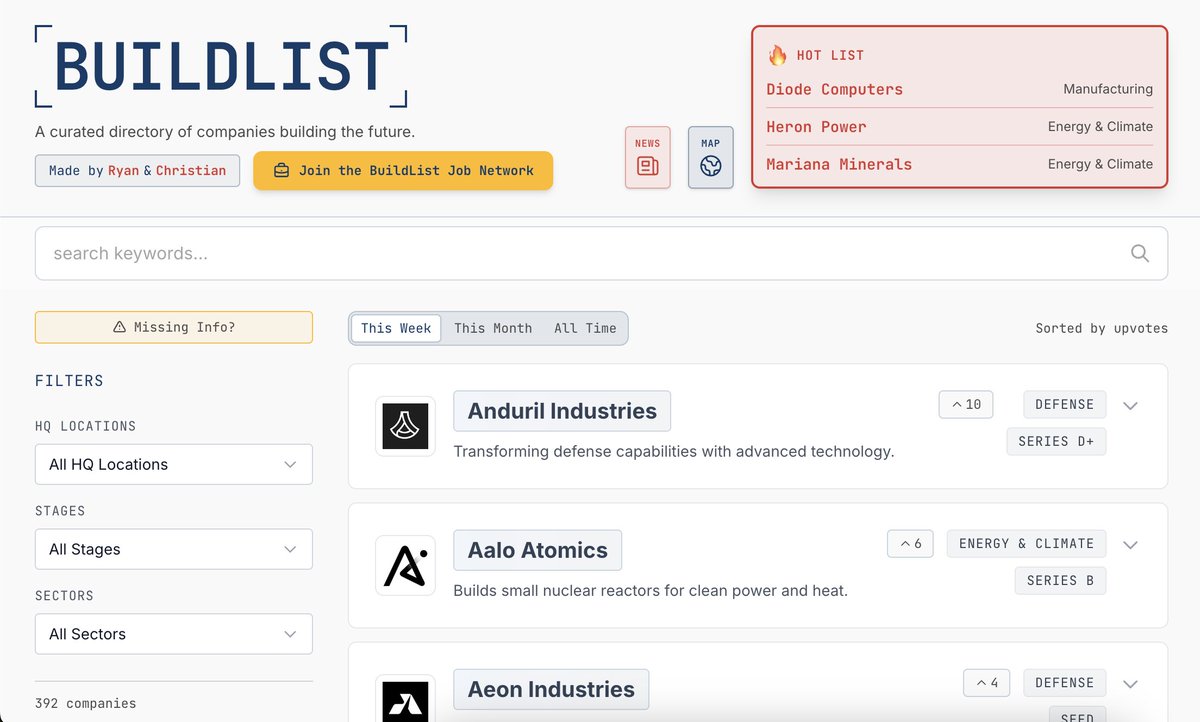Click the DEFENSE tag on Anduril Industries
The image size is (1200, 722).
tap(1064, 404)
